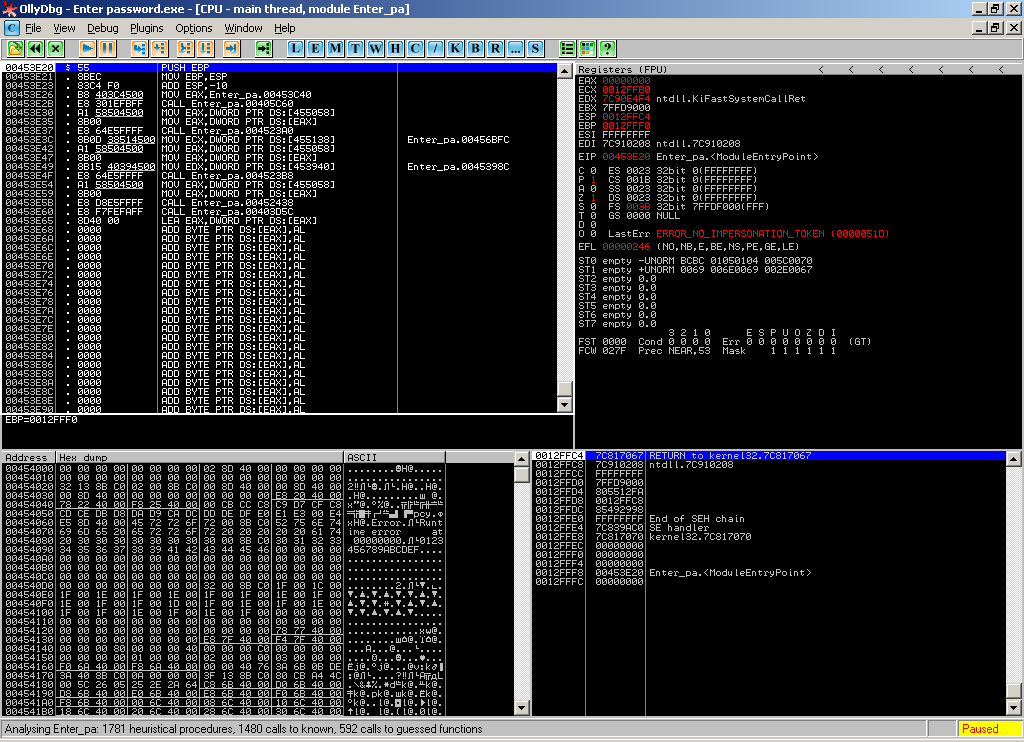The width and height of the screenshot is (1024, 742).
Task: Show Threads window (T button)
Action: pos(355,48)
